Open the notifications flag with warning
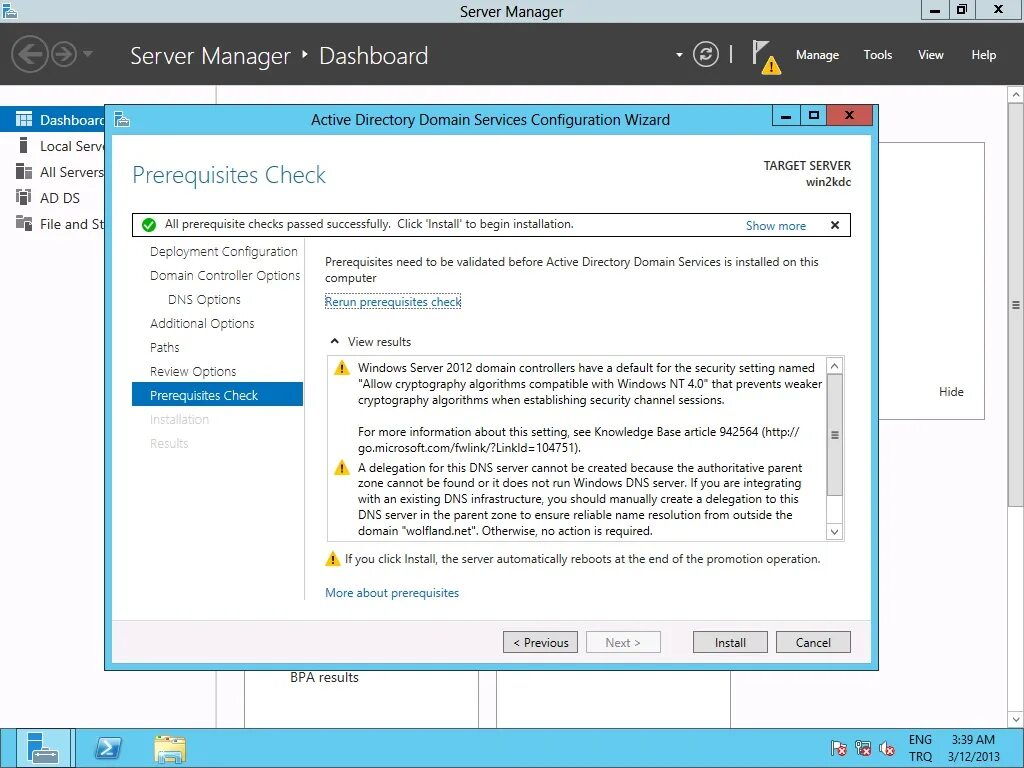 click(765, 57)
